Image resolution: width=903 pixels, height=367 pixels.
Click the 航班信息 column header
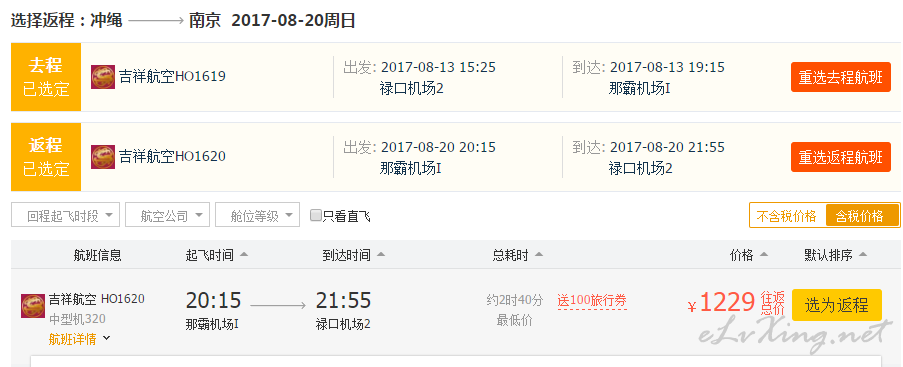tap(98, 255)
